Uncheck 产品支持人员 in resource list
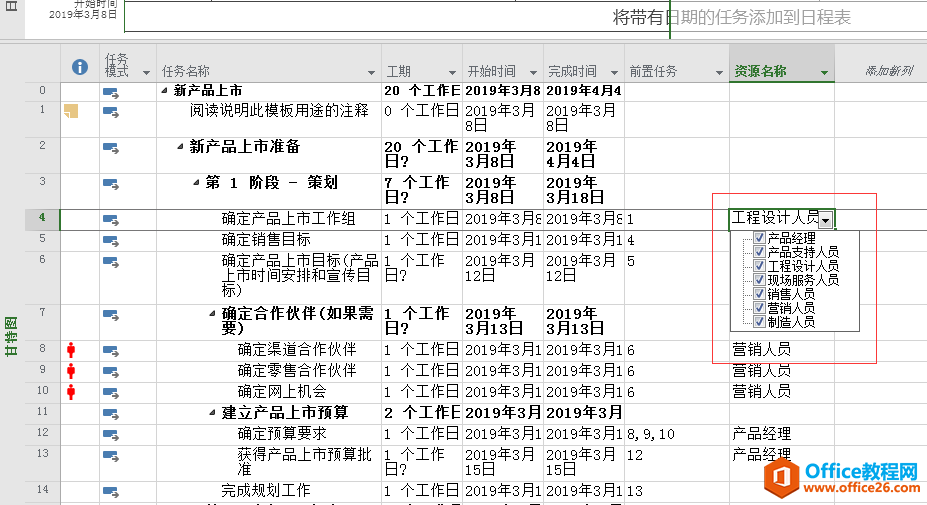The height and width of the screenshot is (505, 927). click(760, 252)
